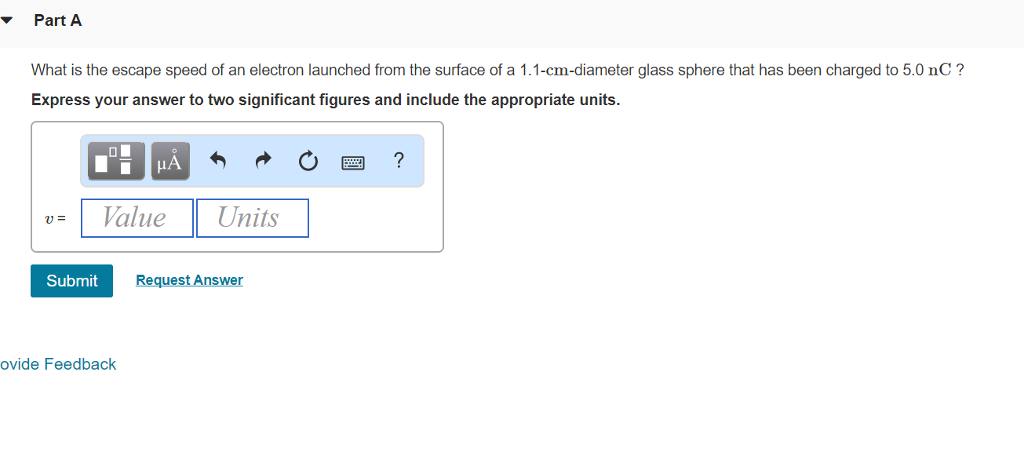This screenshot has width=1024, height=474.
Task: Click the Part A heading label
Action: coord(58,20)
